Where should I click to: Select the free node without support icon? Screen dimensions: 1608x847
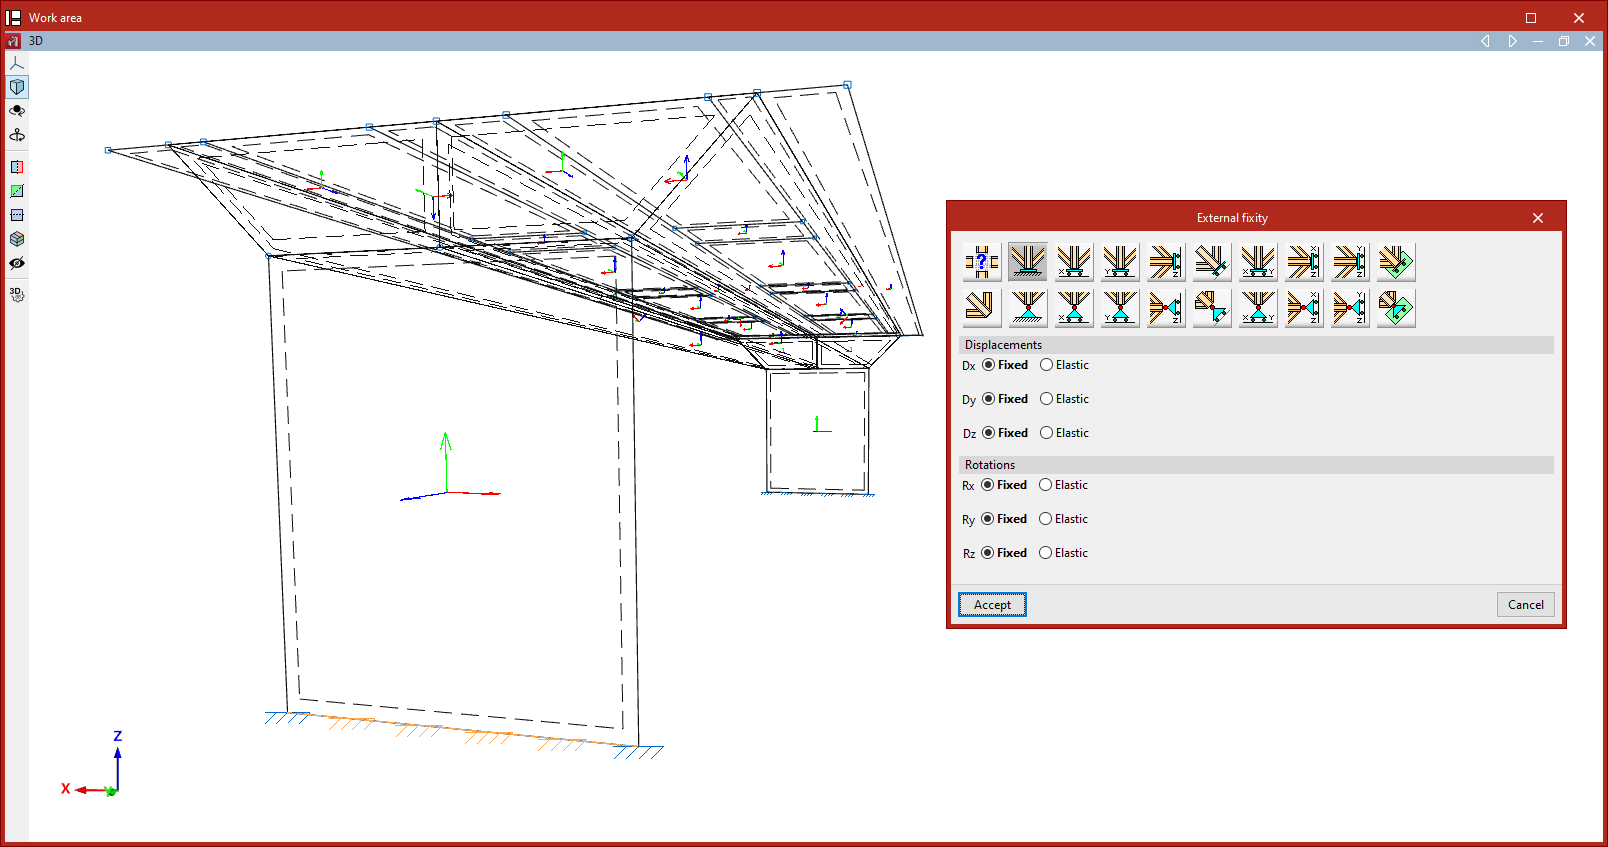982,308
